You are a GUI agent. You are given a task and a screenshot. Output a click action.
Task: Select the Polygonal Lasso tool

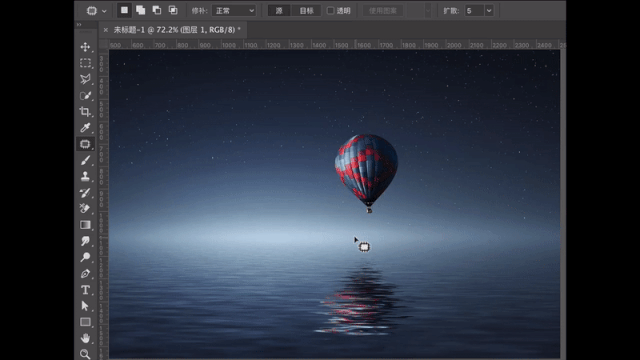click(85, 79)
